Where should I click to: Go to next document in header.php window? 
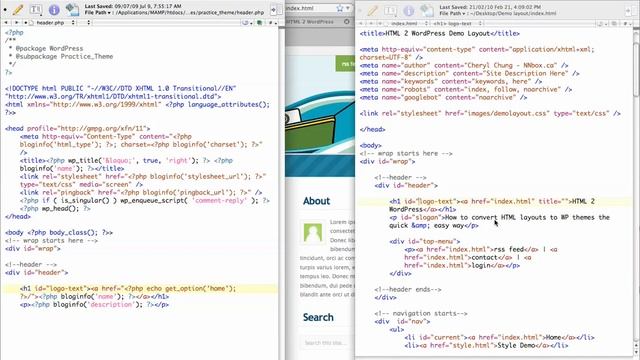click(x=16, y=23)
